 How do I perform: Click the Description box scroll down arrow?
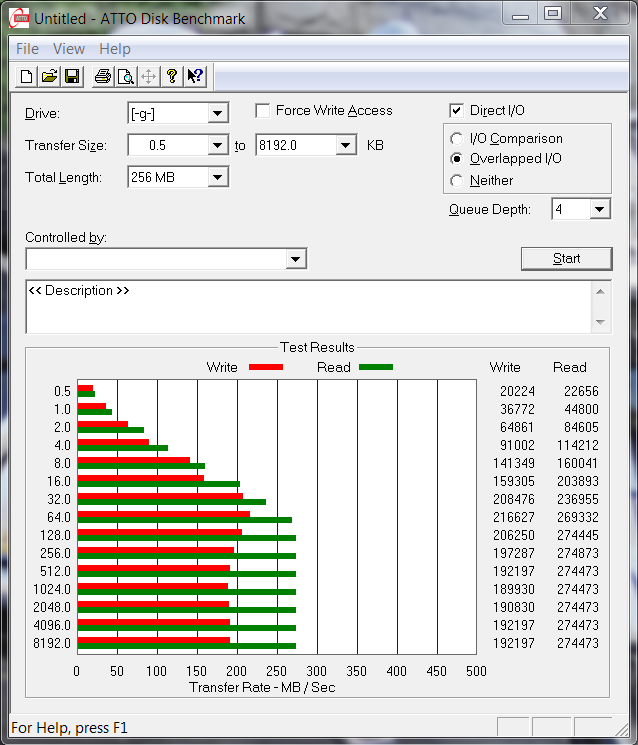tap(600, 322)
